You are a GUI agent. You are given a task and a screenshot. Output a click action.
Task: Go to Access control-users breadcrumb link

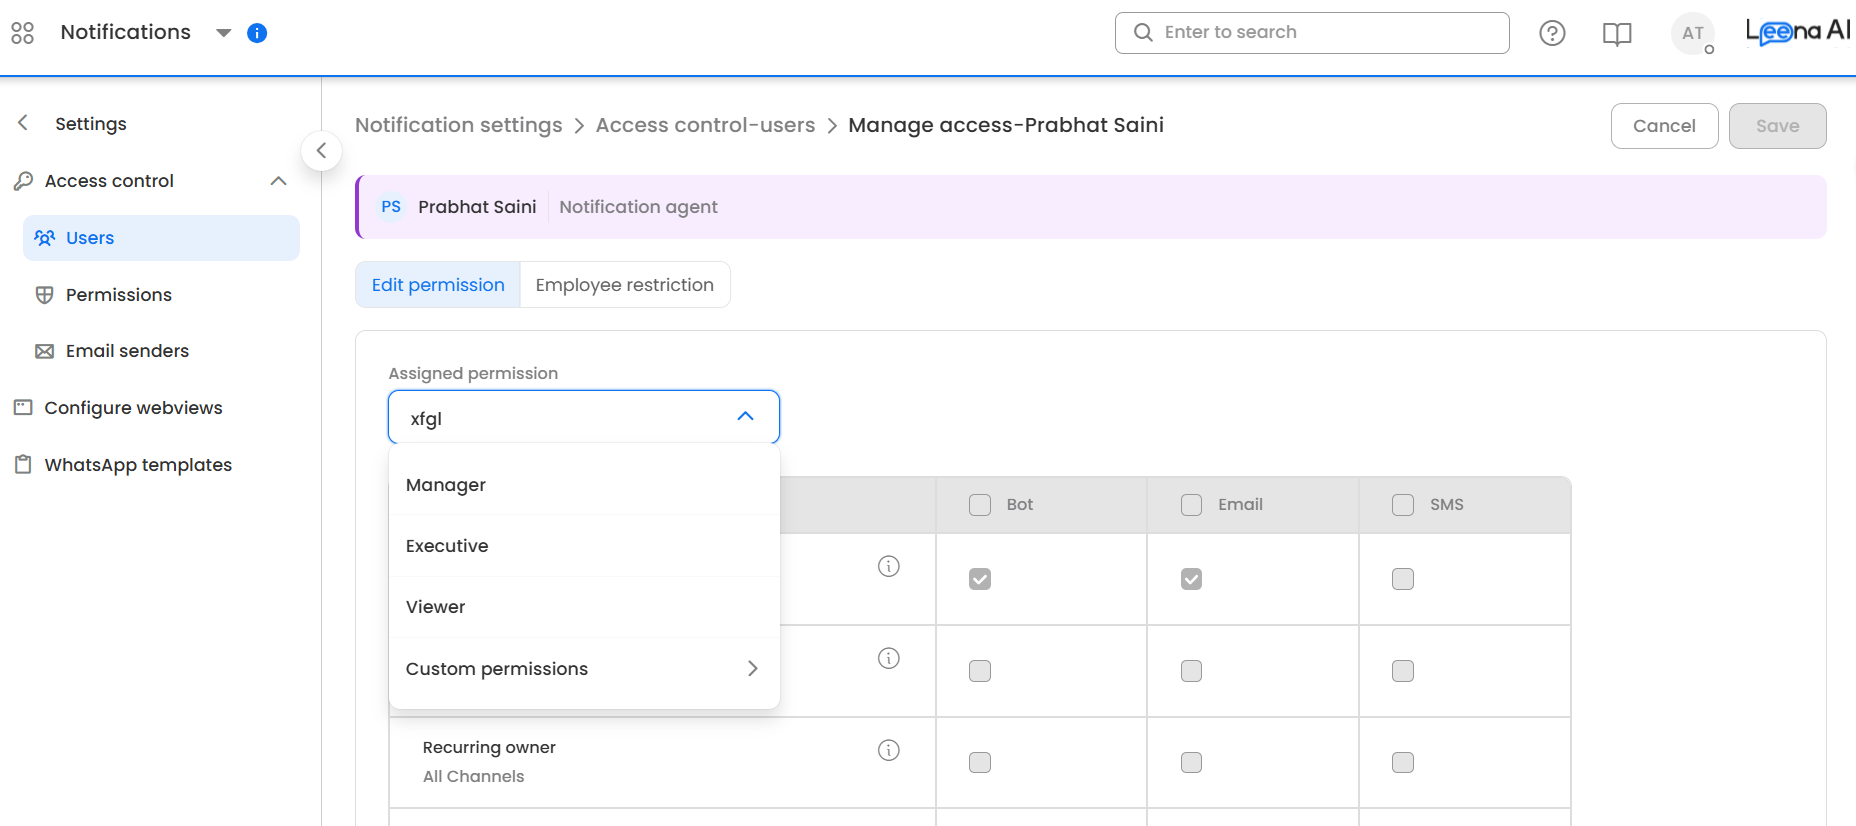pos(705,125)
